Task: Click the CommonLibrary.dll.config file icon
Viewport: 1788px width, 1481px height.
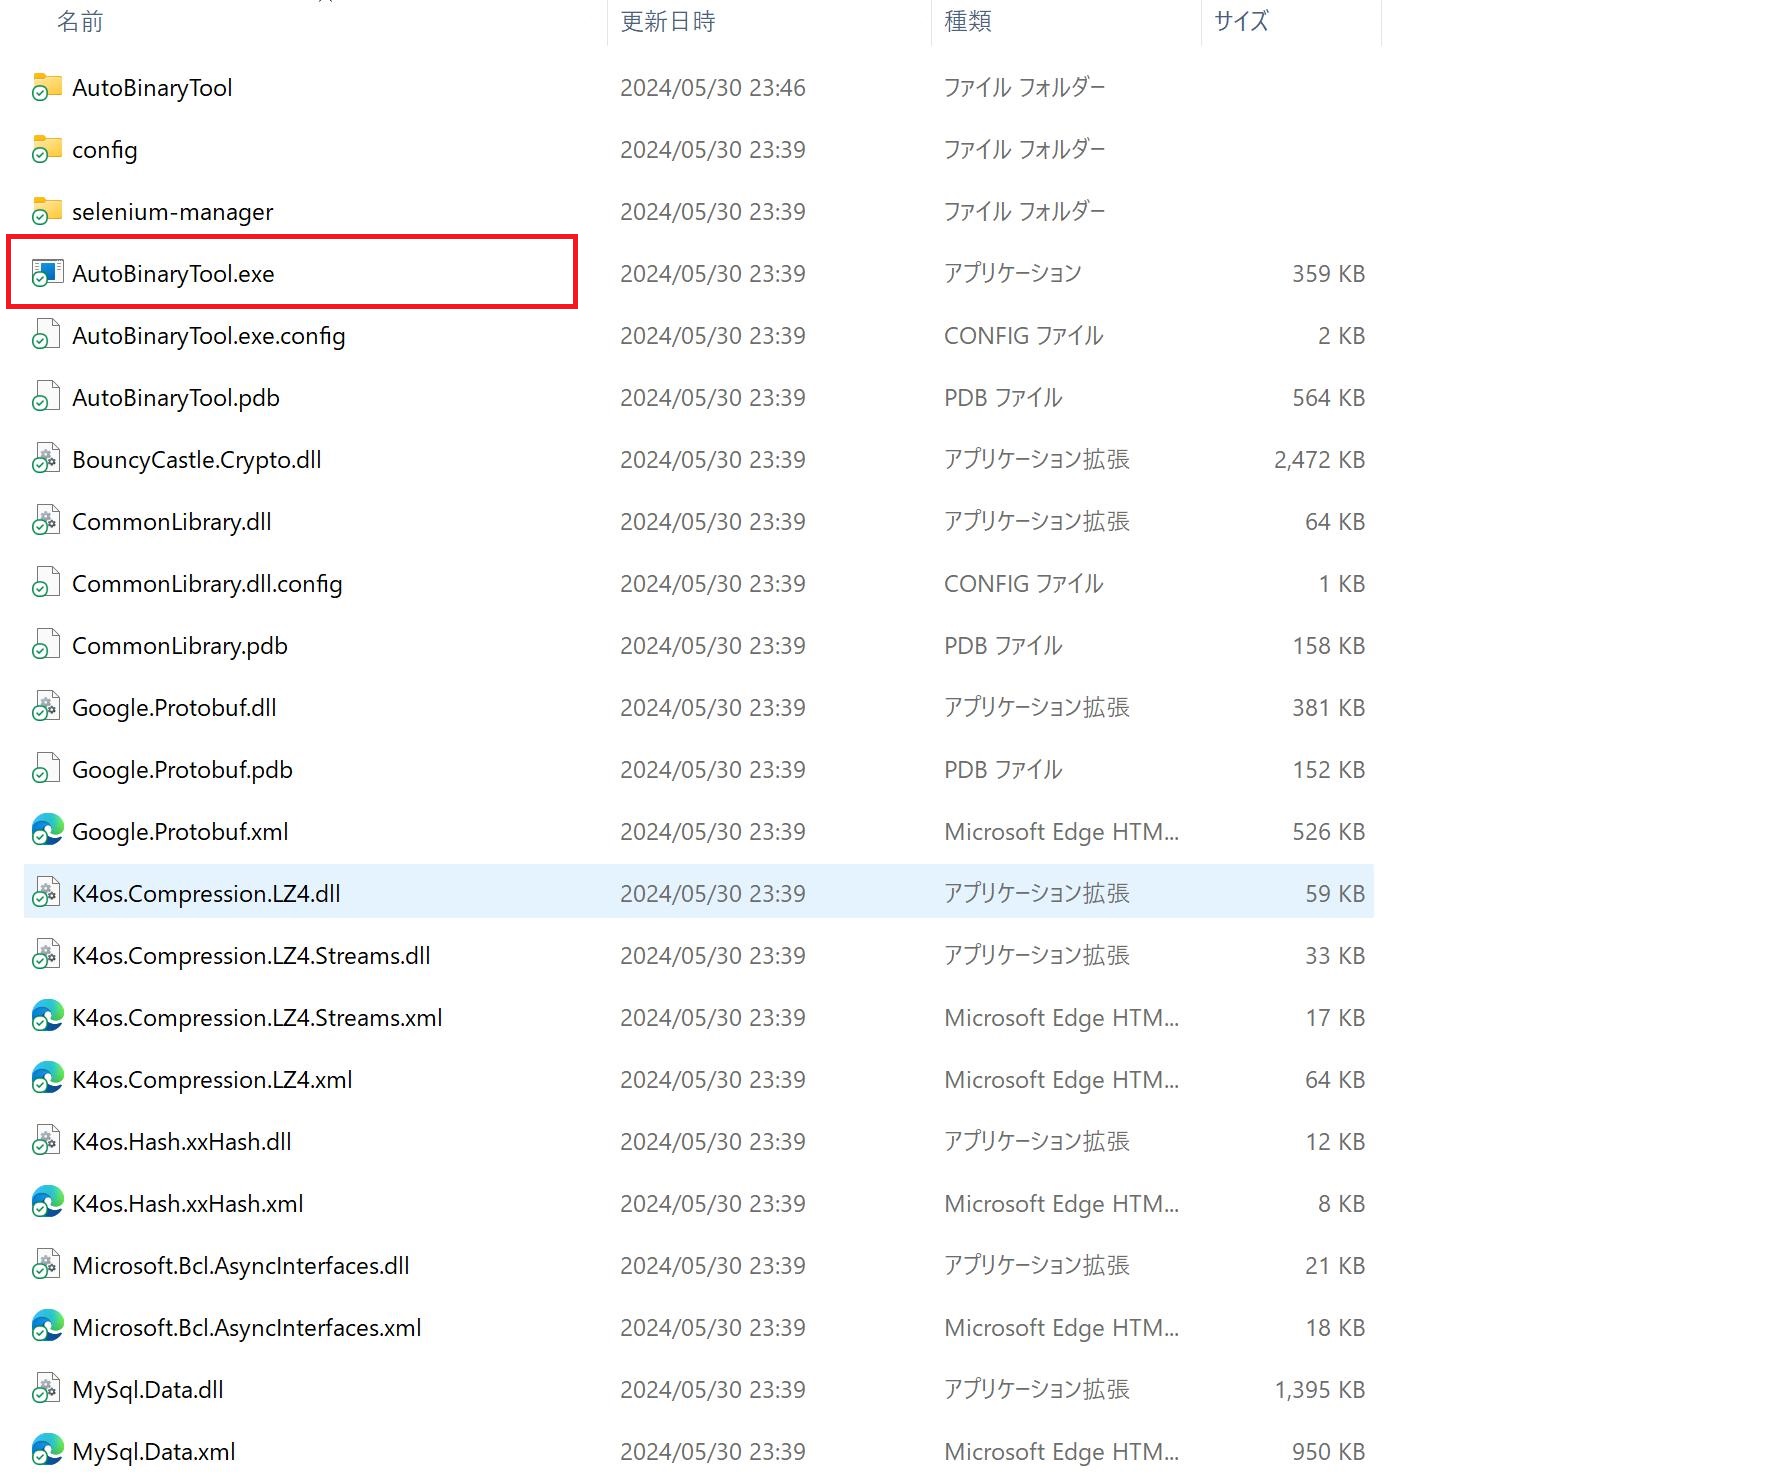Action: pyautogui.click(x=47, y=583)
